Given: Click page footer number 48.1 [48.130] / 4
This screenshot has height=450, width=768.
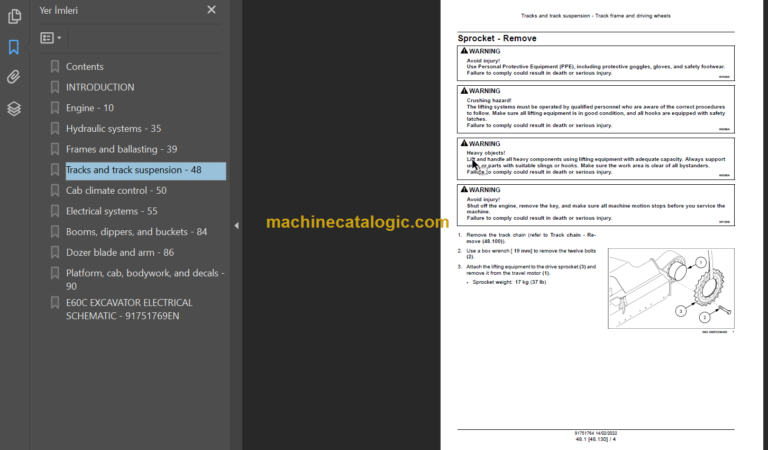Looking at the screenshot, I should point(596,439).
